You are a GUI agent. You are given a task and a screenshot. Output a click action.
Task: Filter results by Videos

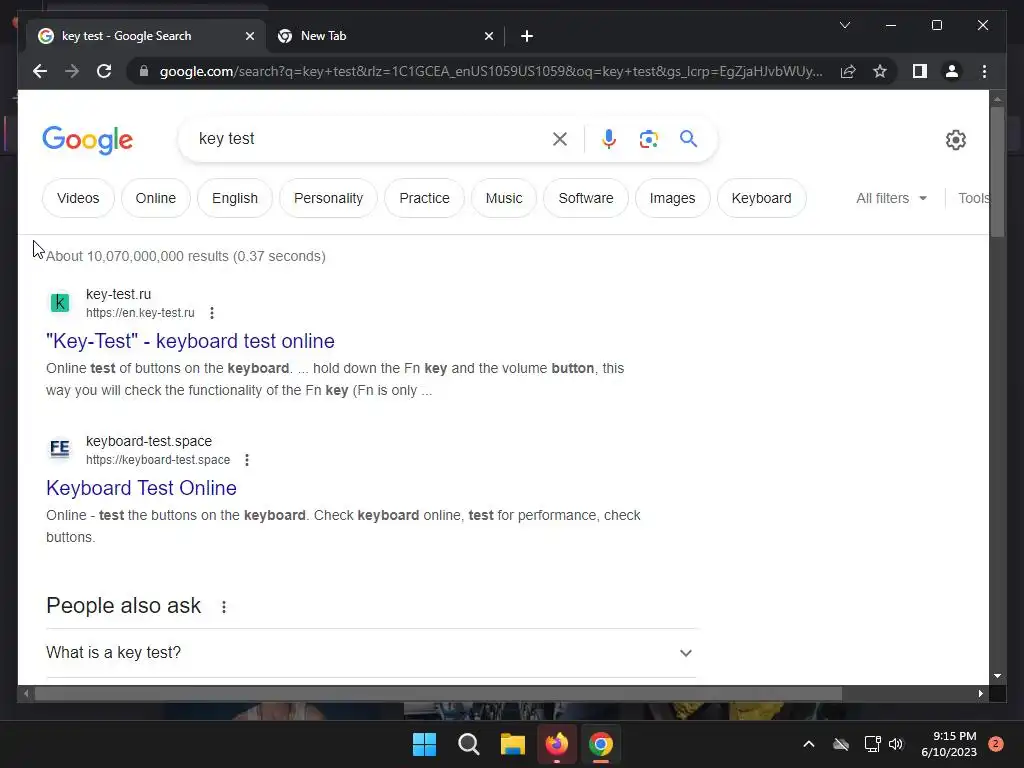click(x=78, y=198)
